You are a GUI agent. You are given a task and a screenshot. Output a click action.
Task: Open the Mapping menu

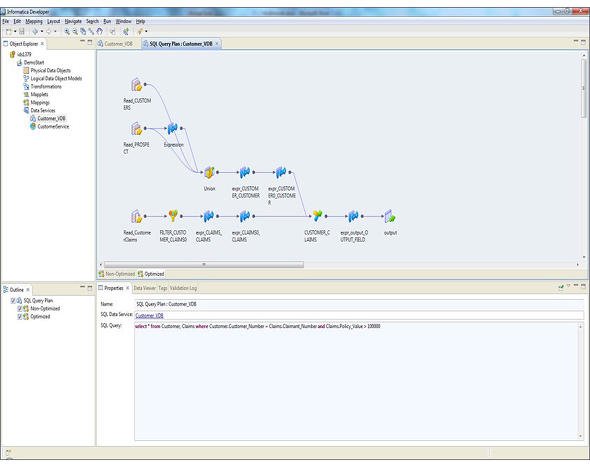pos(34,21)
